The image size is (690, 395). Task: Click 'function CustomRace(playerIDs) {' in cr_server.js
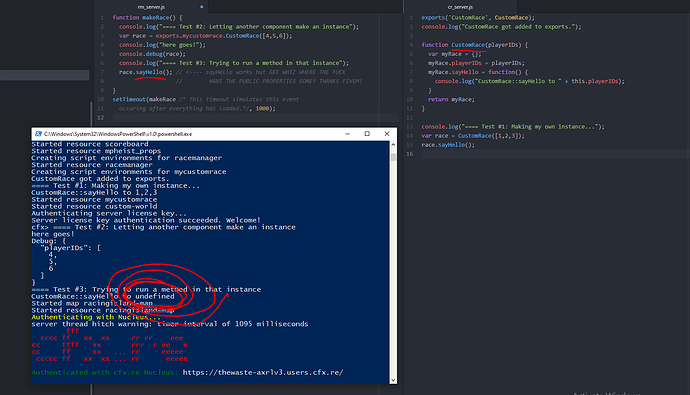click(474, 45)
